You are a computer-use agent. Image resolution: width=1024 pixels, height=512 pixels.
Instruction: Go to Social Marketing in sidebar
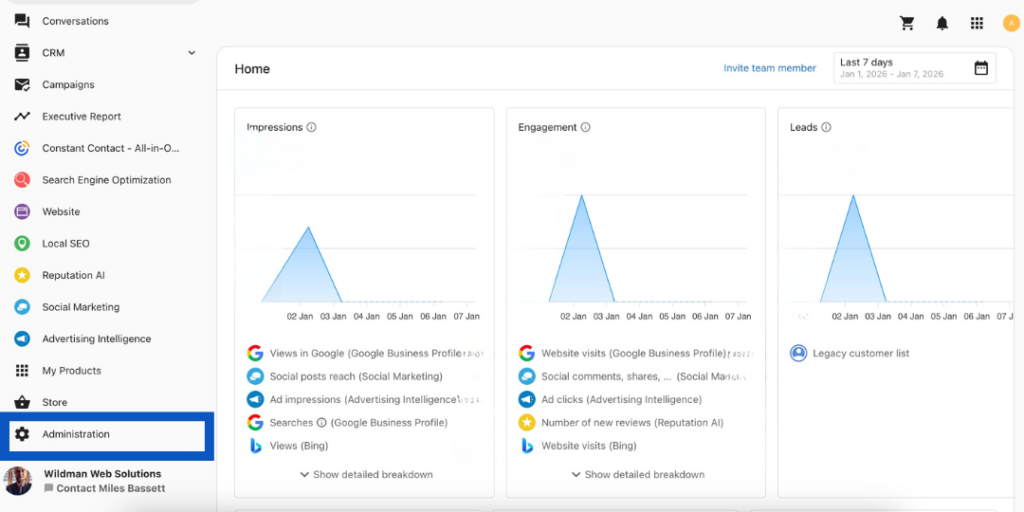pos(80,307)
